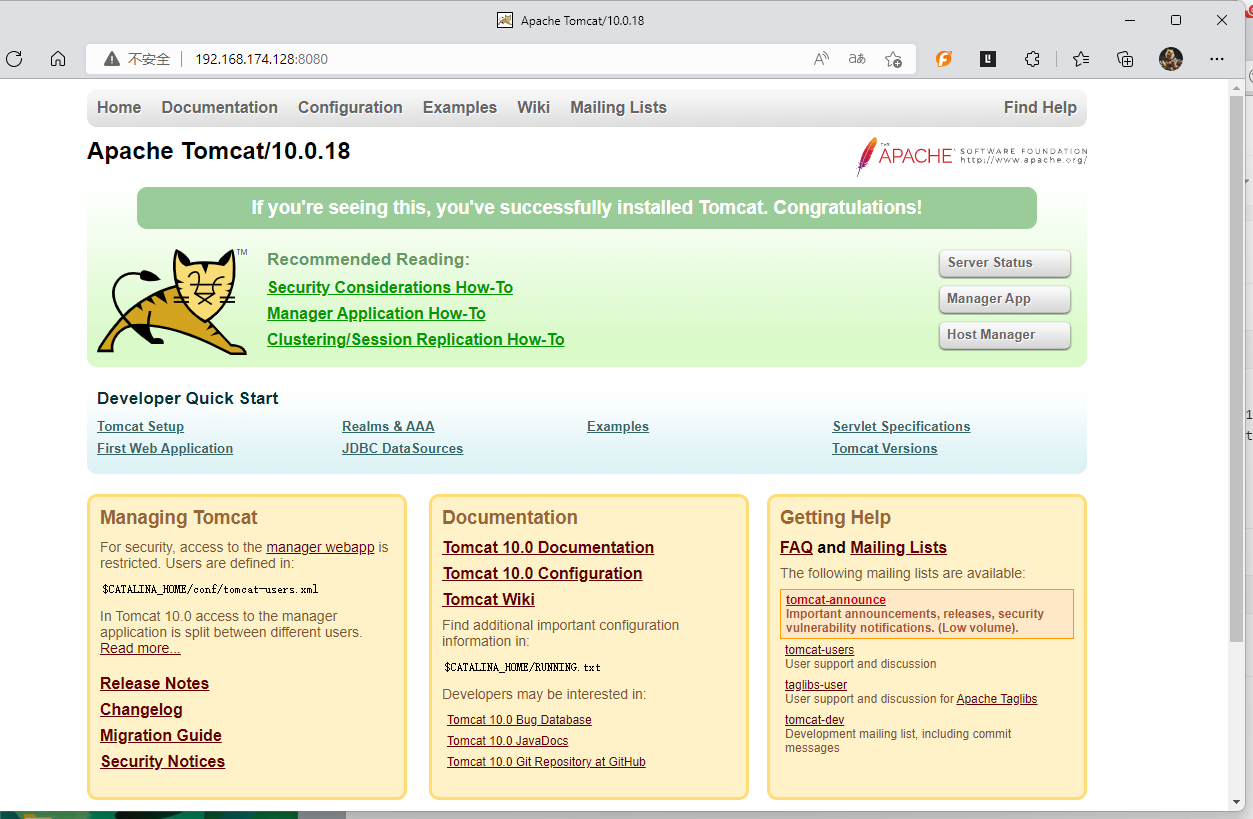
Task: Click $CATALINA_HOME/RUNNING.txt text
Action: (x=522, y=667)
